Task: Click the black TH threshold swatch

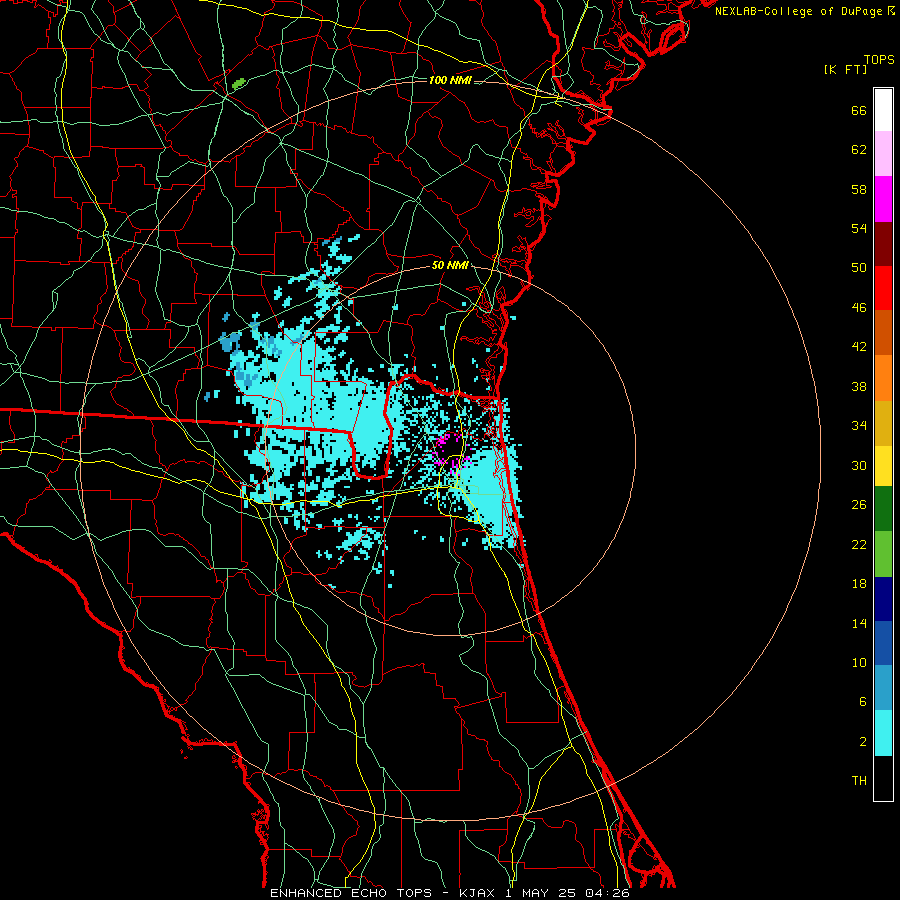Action: [883, 778]
